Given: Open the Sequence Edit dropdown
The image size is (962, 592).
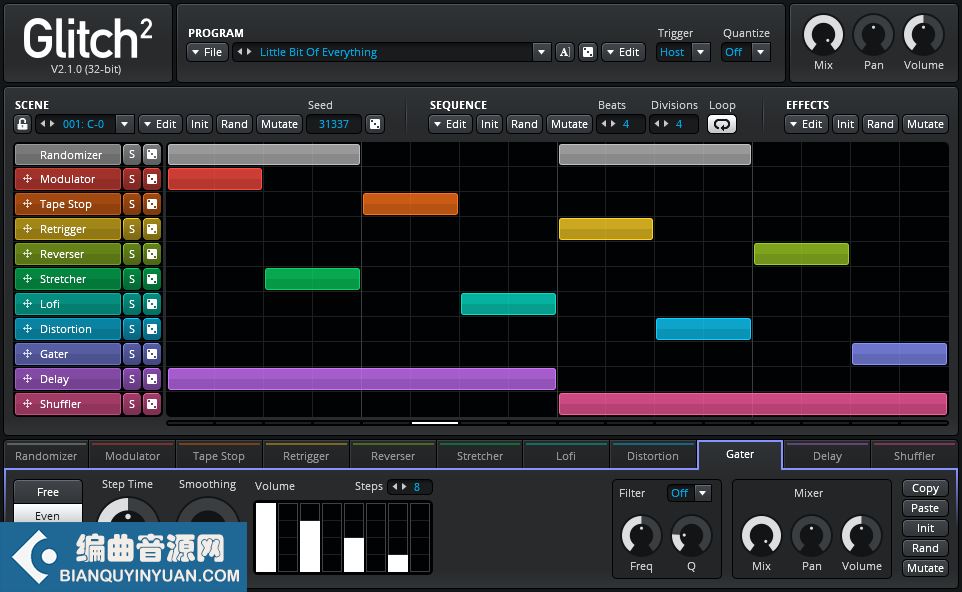Looking at the screenshot, I should click(x=450, y=124).
